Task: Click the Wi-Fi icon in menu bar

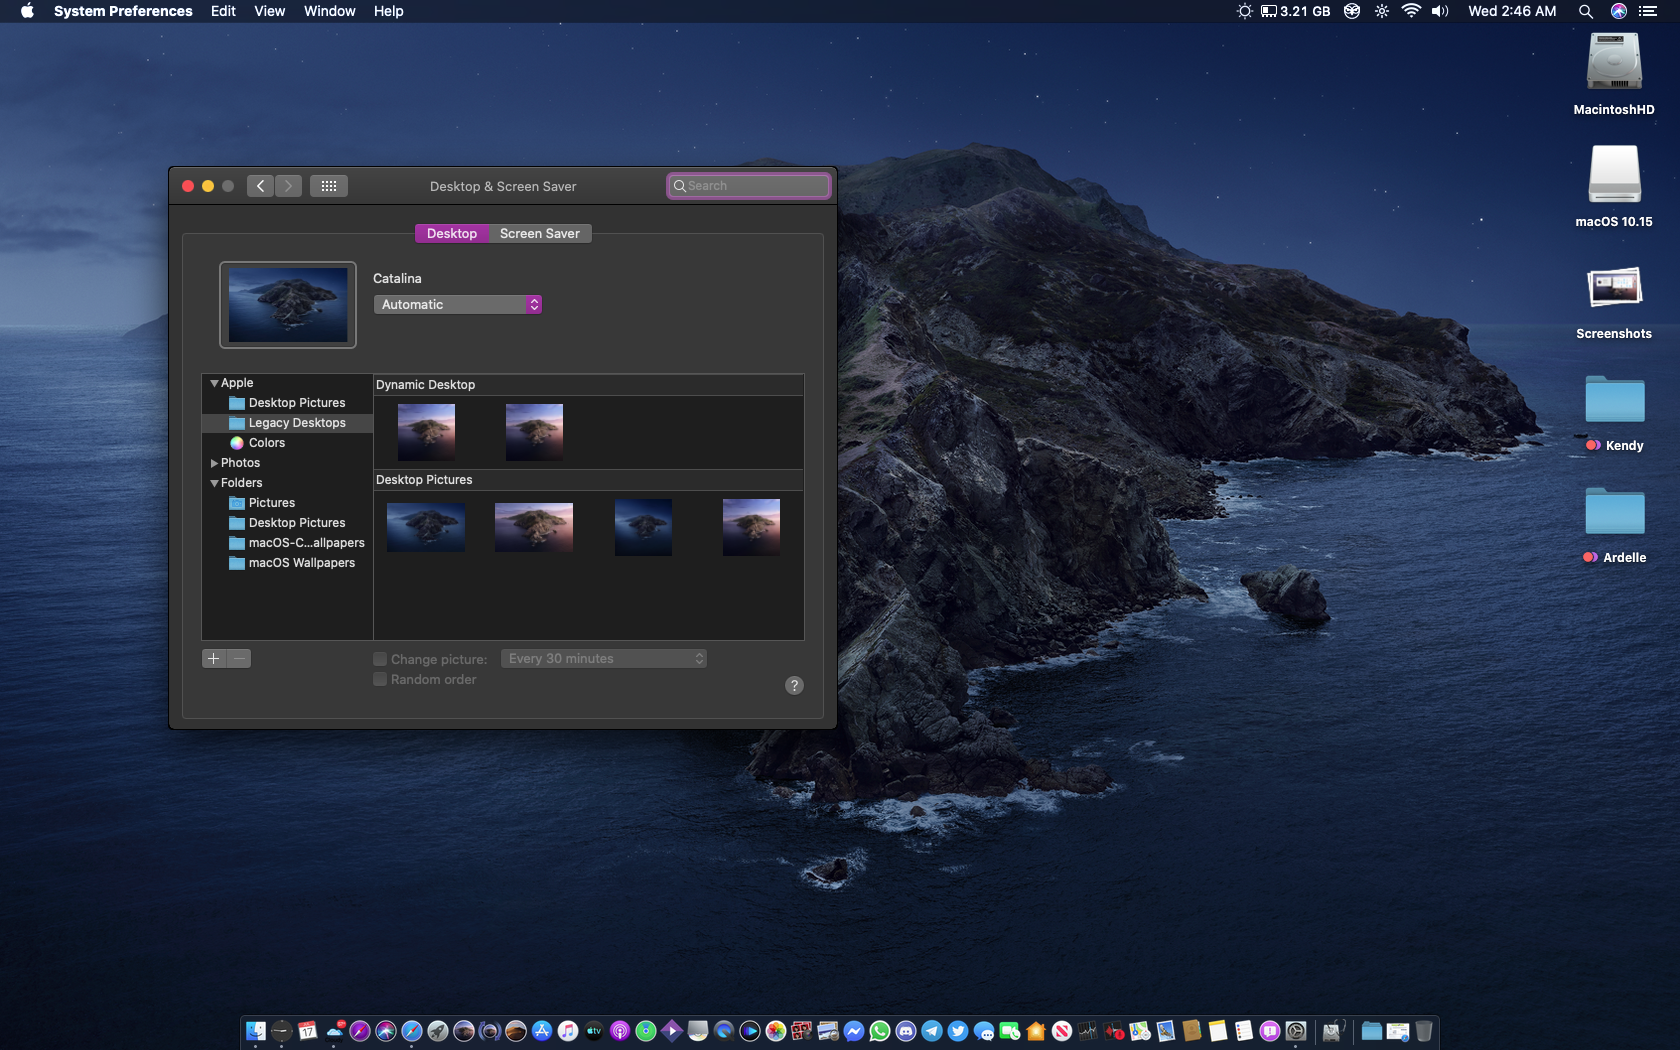Action: point(1411,11)
